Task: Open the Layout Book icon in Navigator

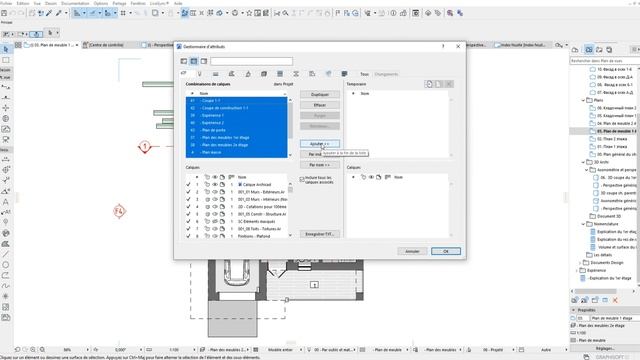Action: tap(599, 50)
